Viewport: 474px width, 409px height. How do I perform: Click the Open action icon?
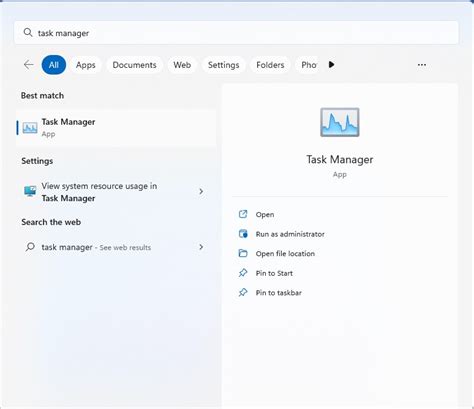(x=243, y=214)
